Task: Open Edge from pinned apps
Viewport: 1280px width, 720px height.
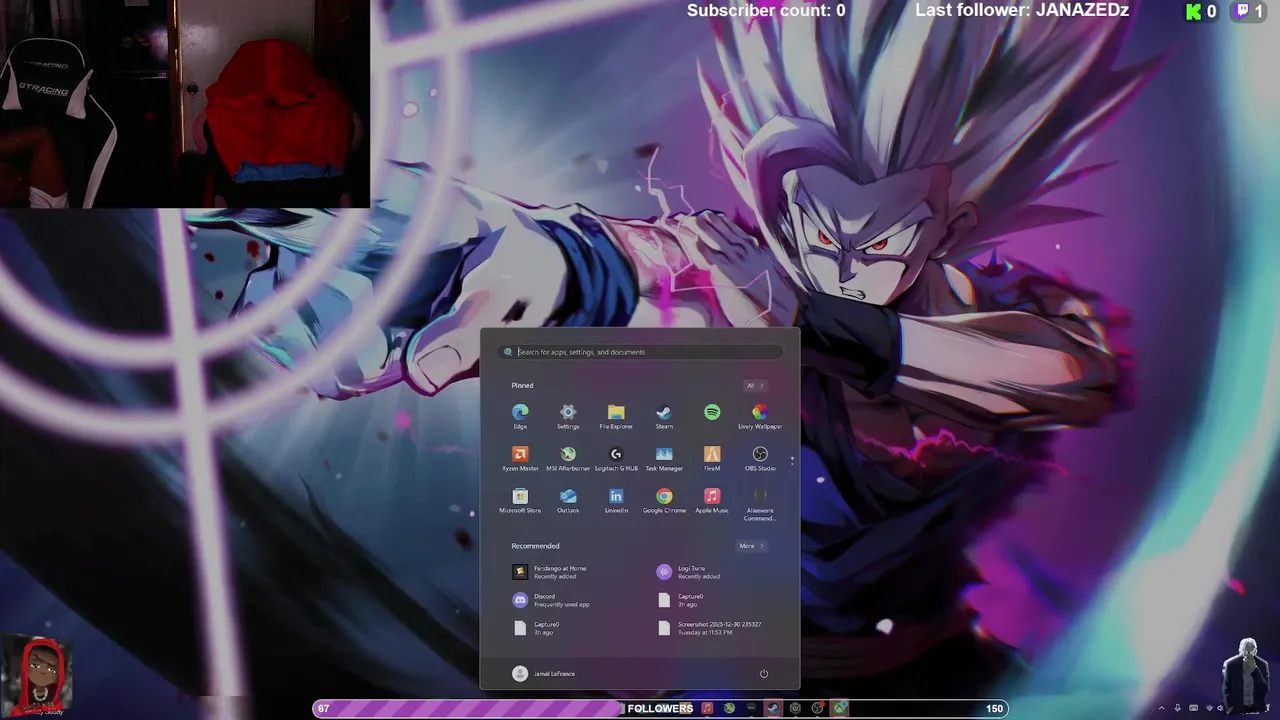Action: coord(520,416)
